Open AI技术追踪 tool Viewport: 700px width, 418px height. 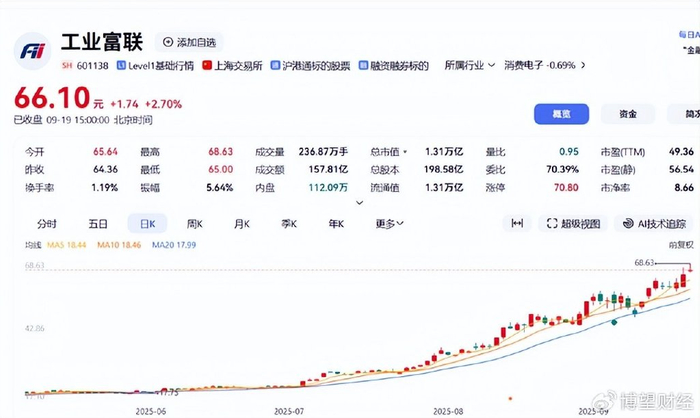(654, 223)
